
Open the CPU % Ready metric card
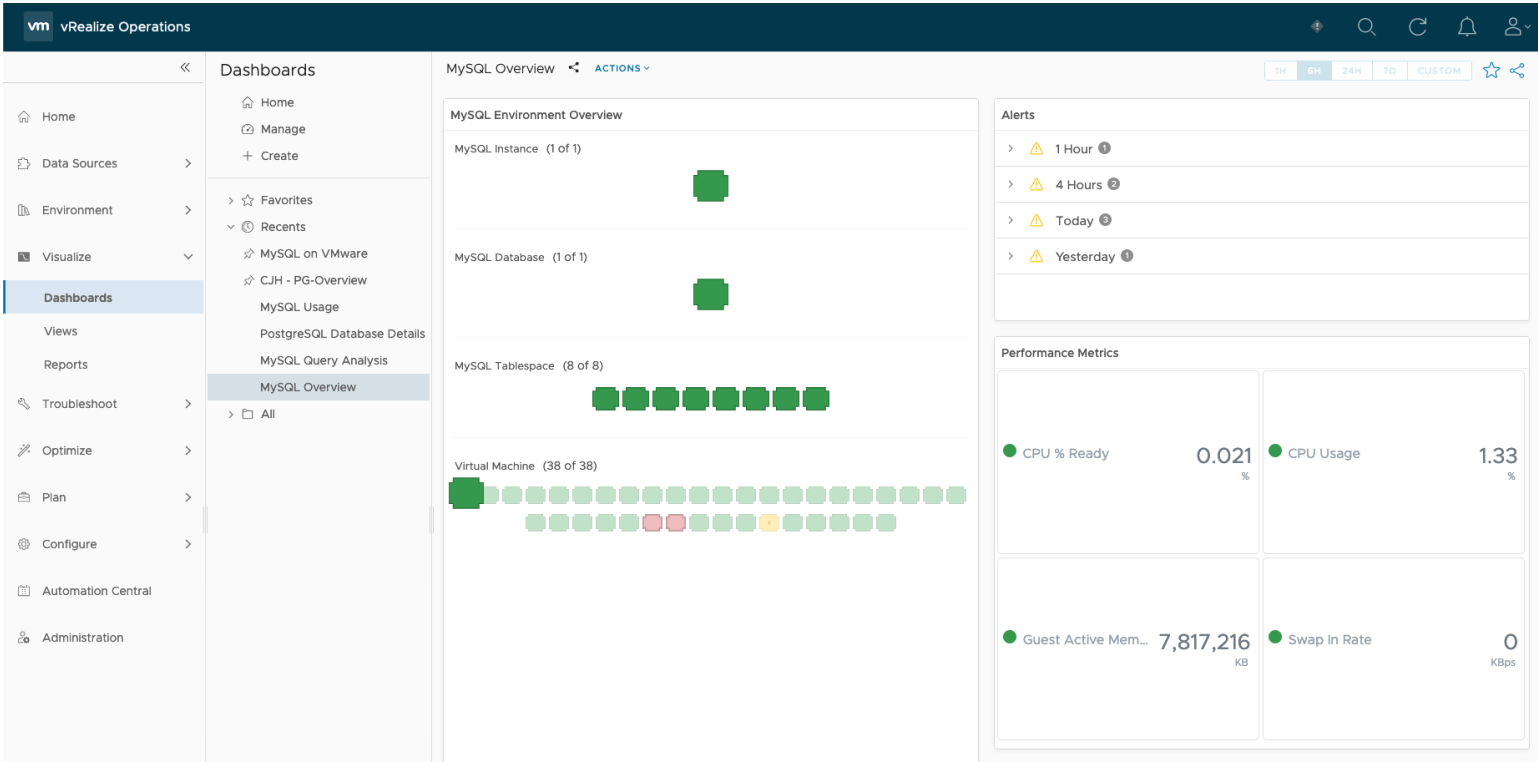point(1128,462)
